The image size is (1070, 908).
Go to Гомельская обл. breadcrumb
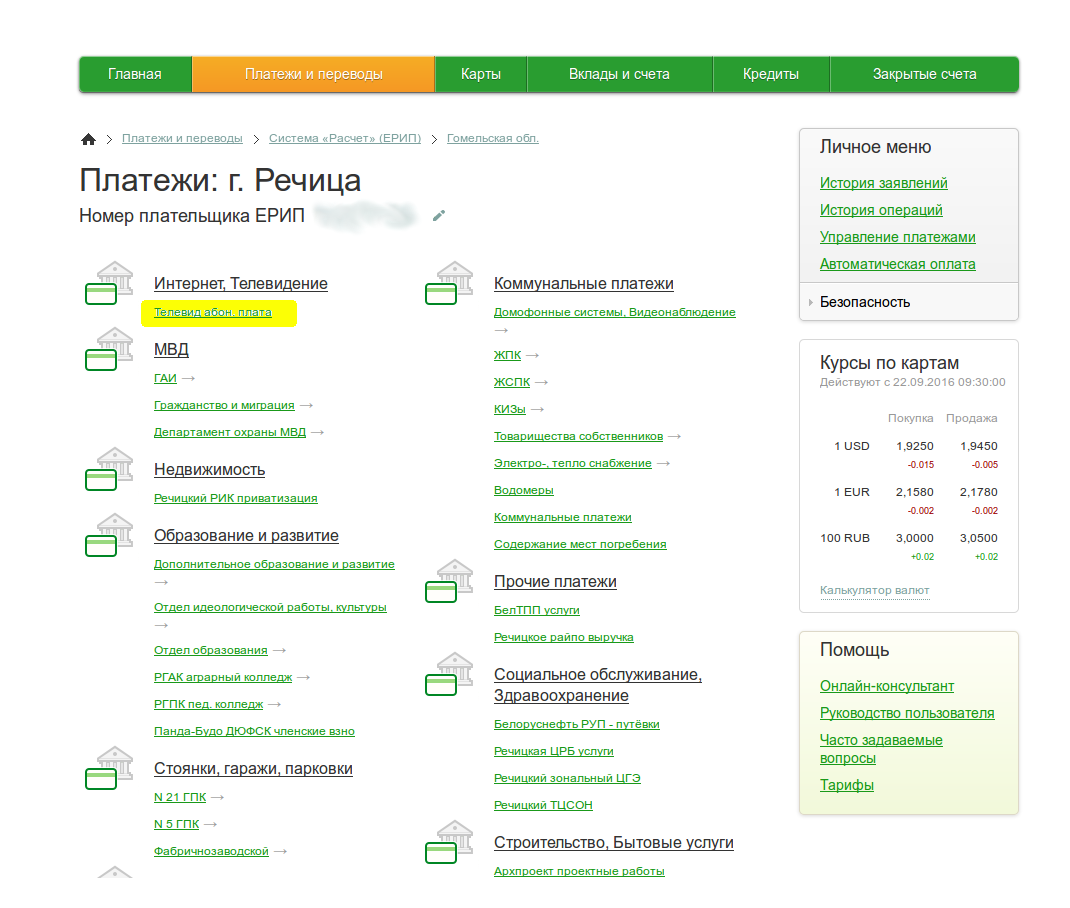pos(493,138)
